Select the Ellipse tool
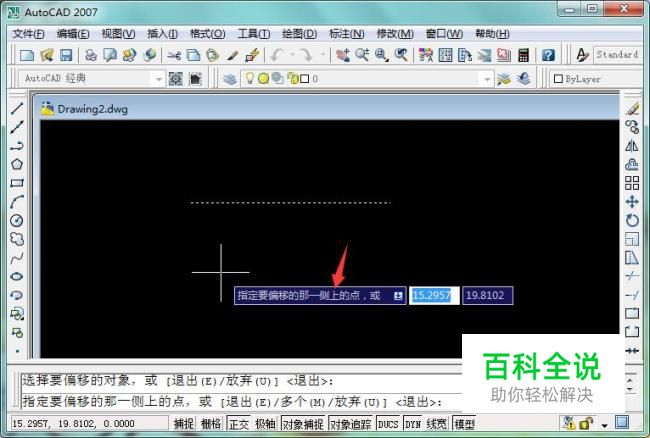650x438 pixels. click(x=17, y=276)
